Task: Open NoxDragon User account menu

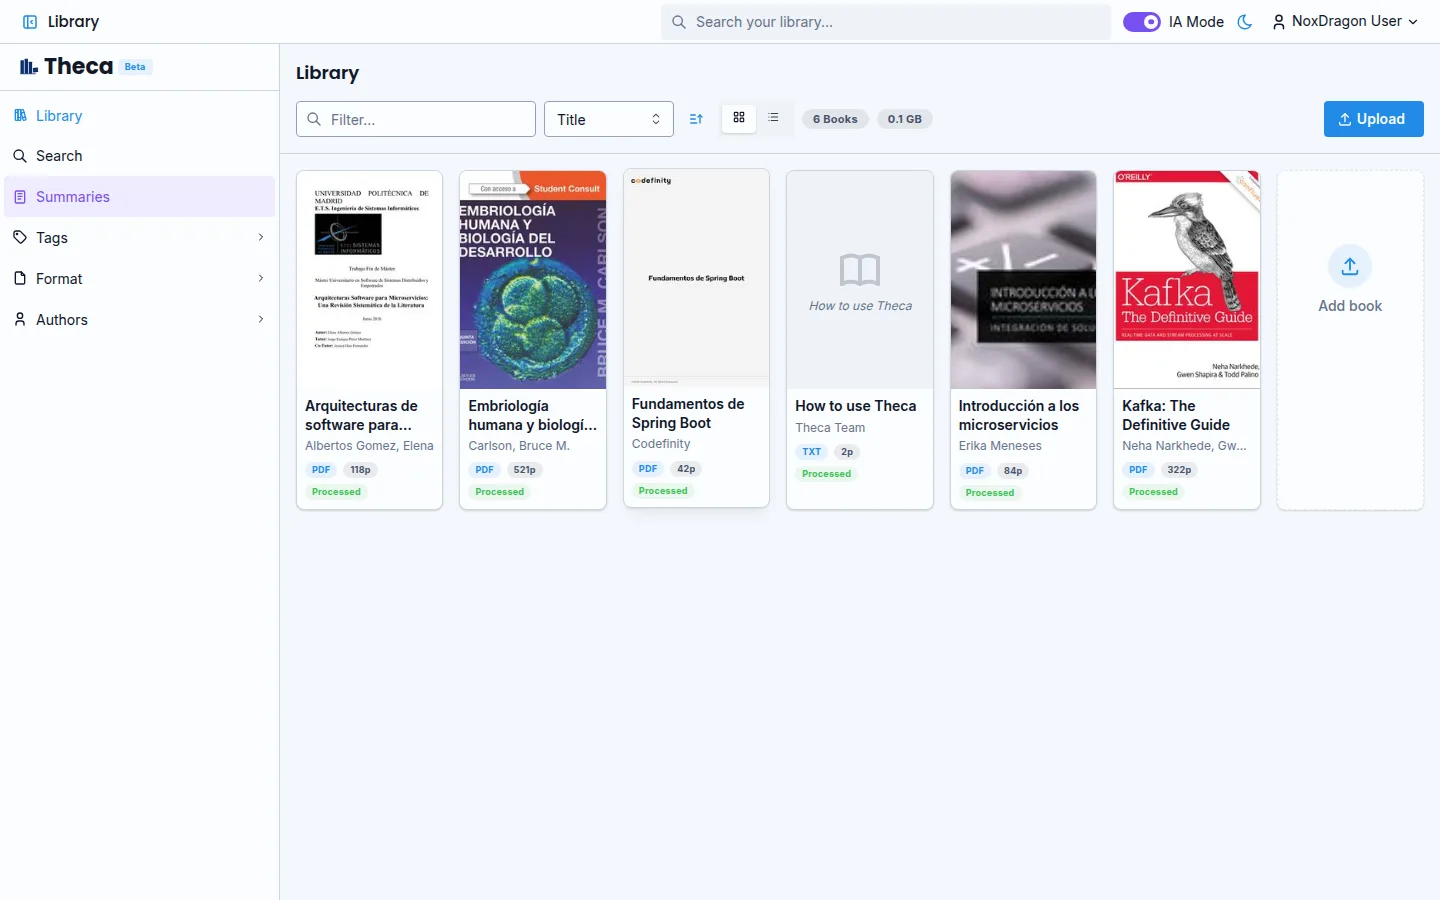Action: 1345,22
